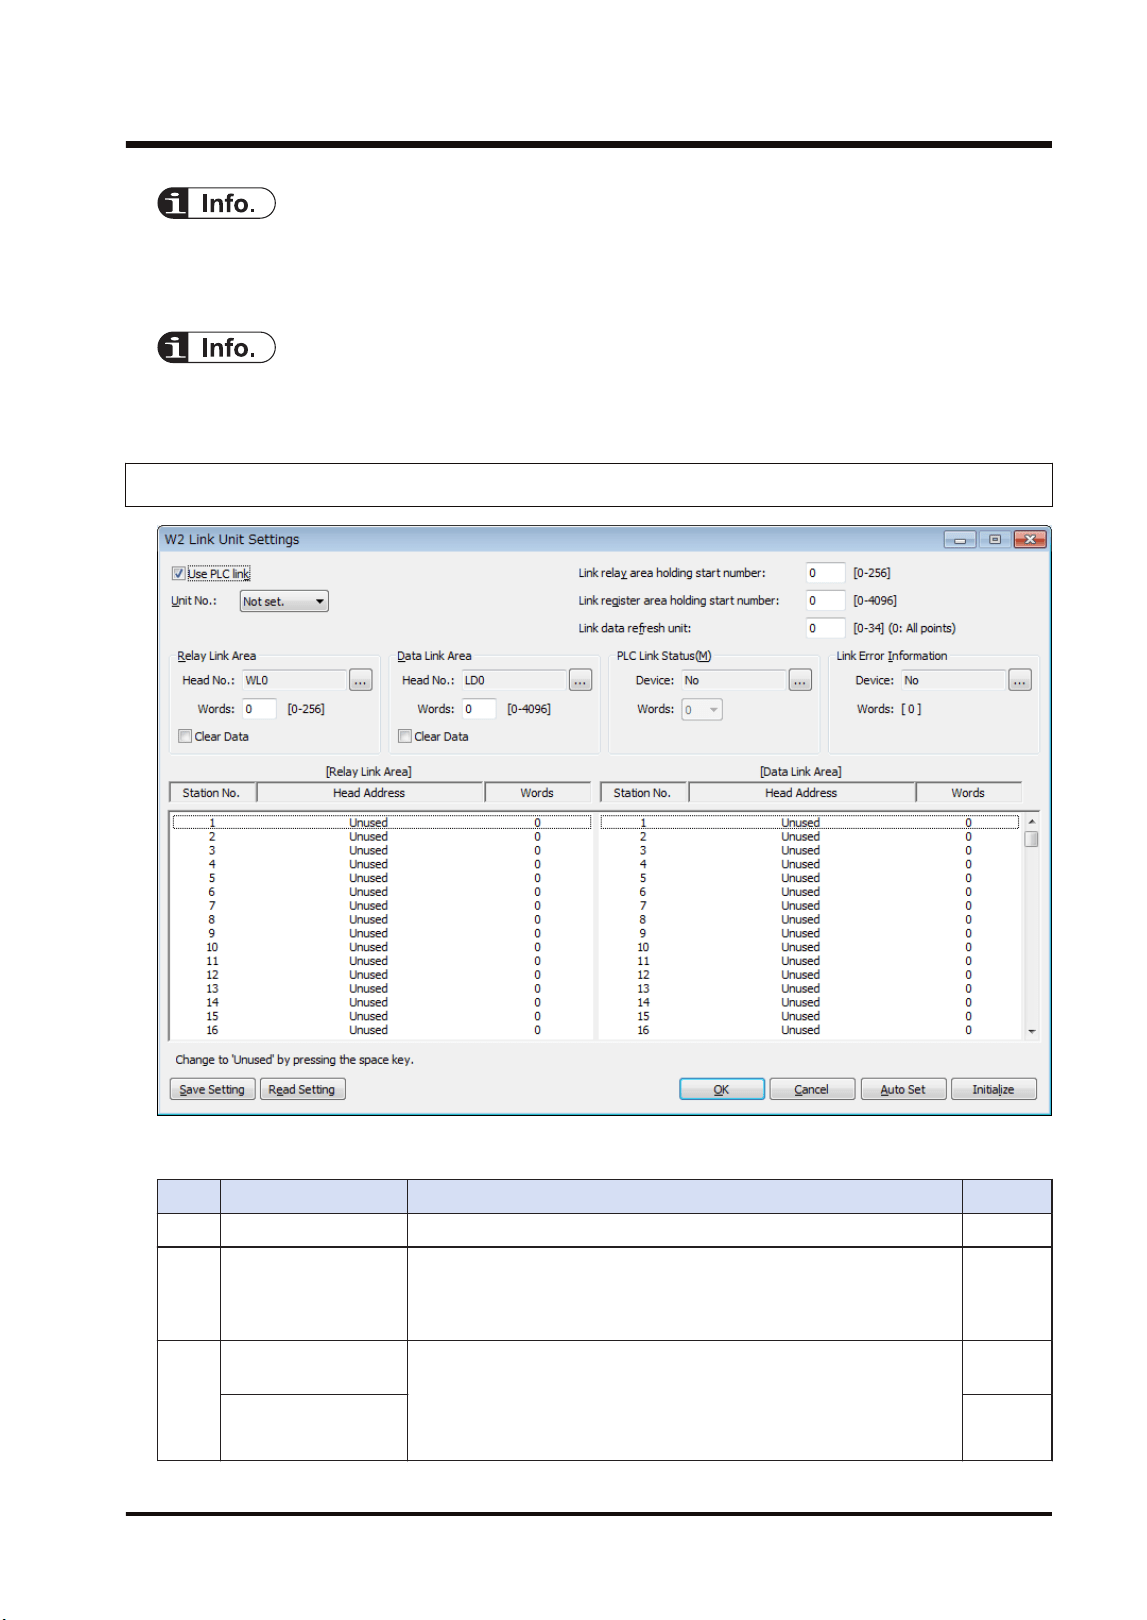Open PLC Link Status Words dropdown
The height and width of the screenshot is (1620, 1147).
[x=702, y=710]
